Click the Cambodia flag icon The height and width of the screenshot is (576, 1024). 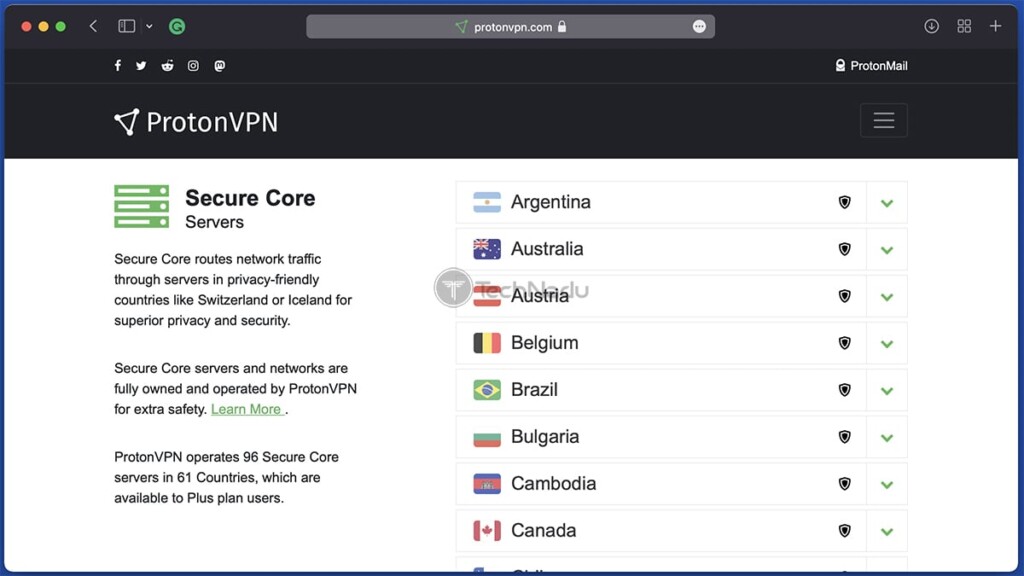487,485
